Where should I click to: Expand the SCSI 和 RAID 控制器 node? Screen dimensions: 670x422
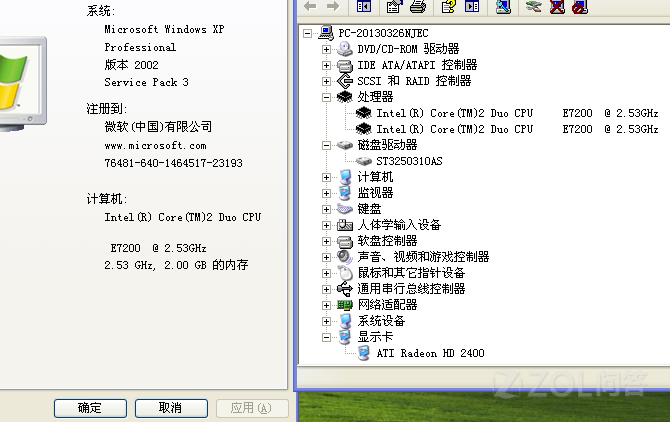tap(326, 81)
